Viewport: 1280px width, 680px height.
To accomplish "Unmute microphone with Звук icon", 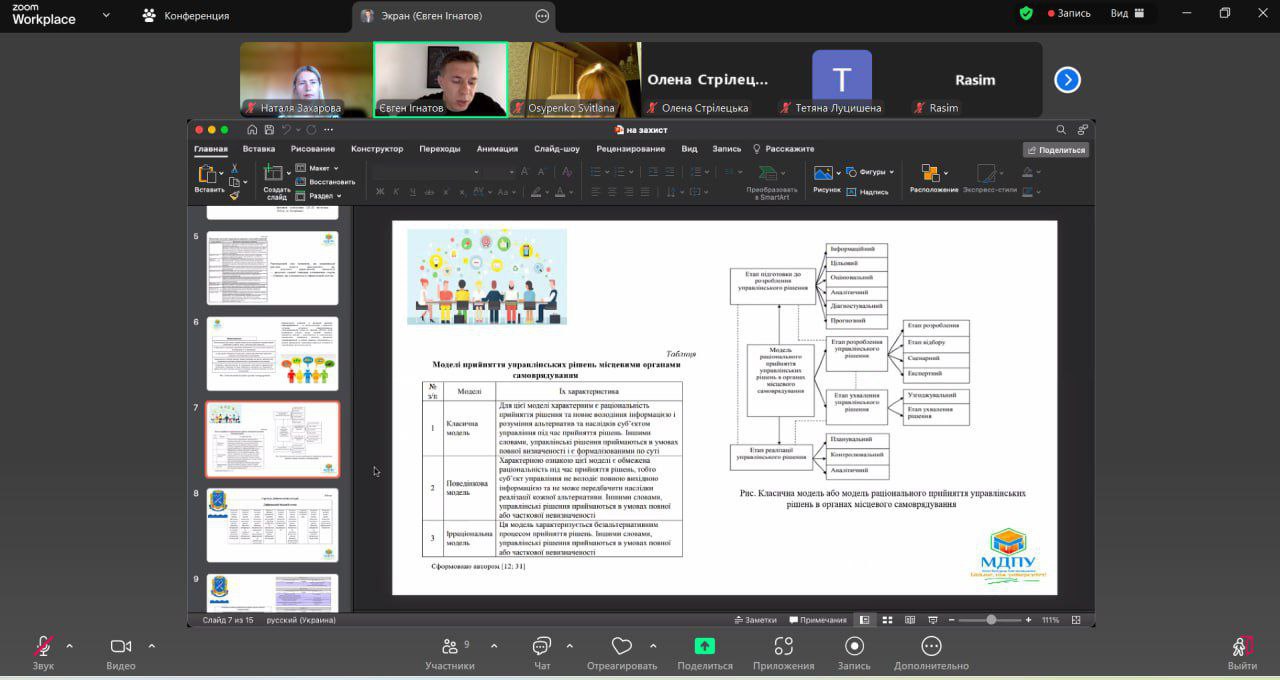I will [x=43, y=647].
